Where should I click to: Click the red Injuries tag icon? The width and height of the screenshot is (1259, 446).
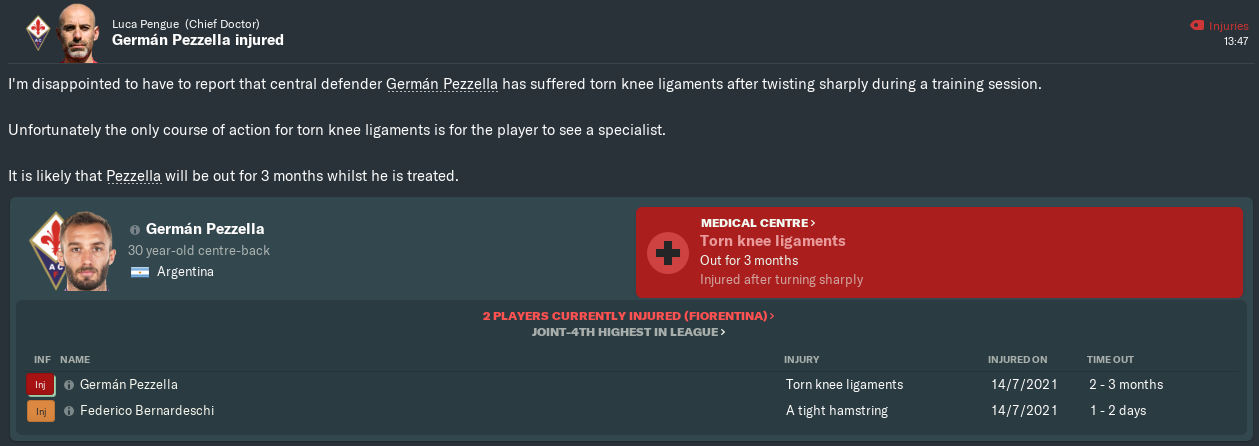click(x=1197, y=25)
